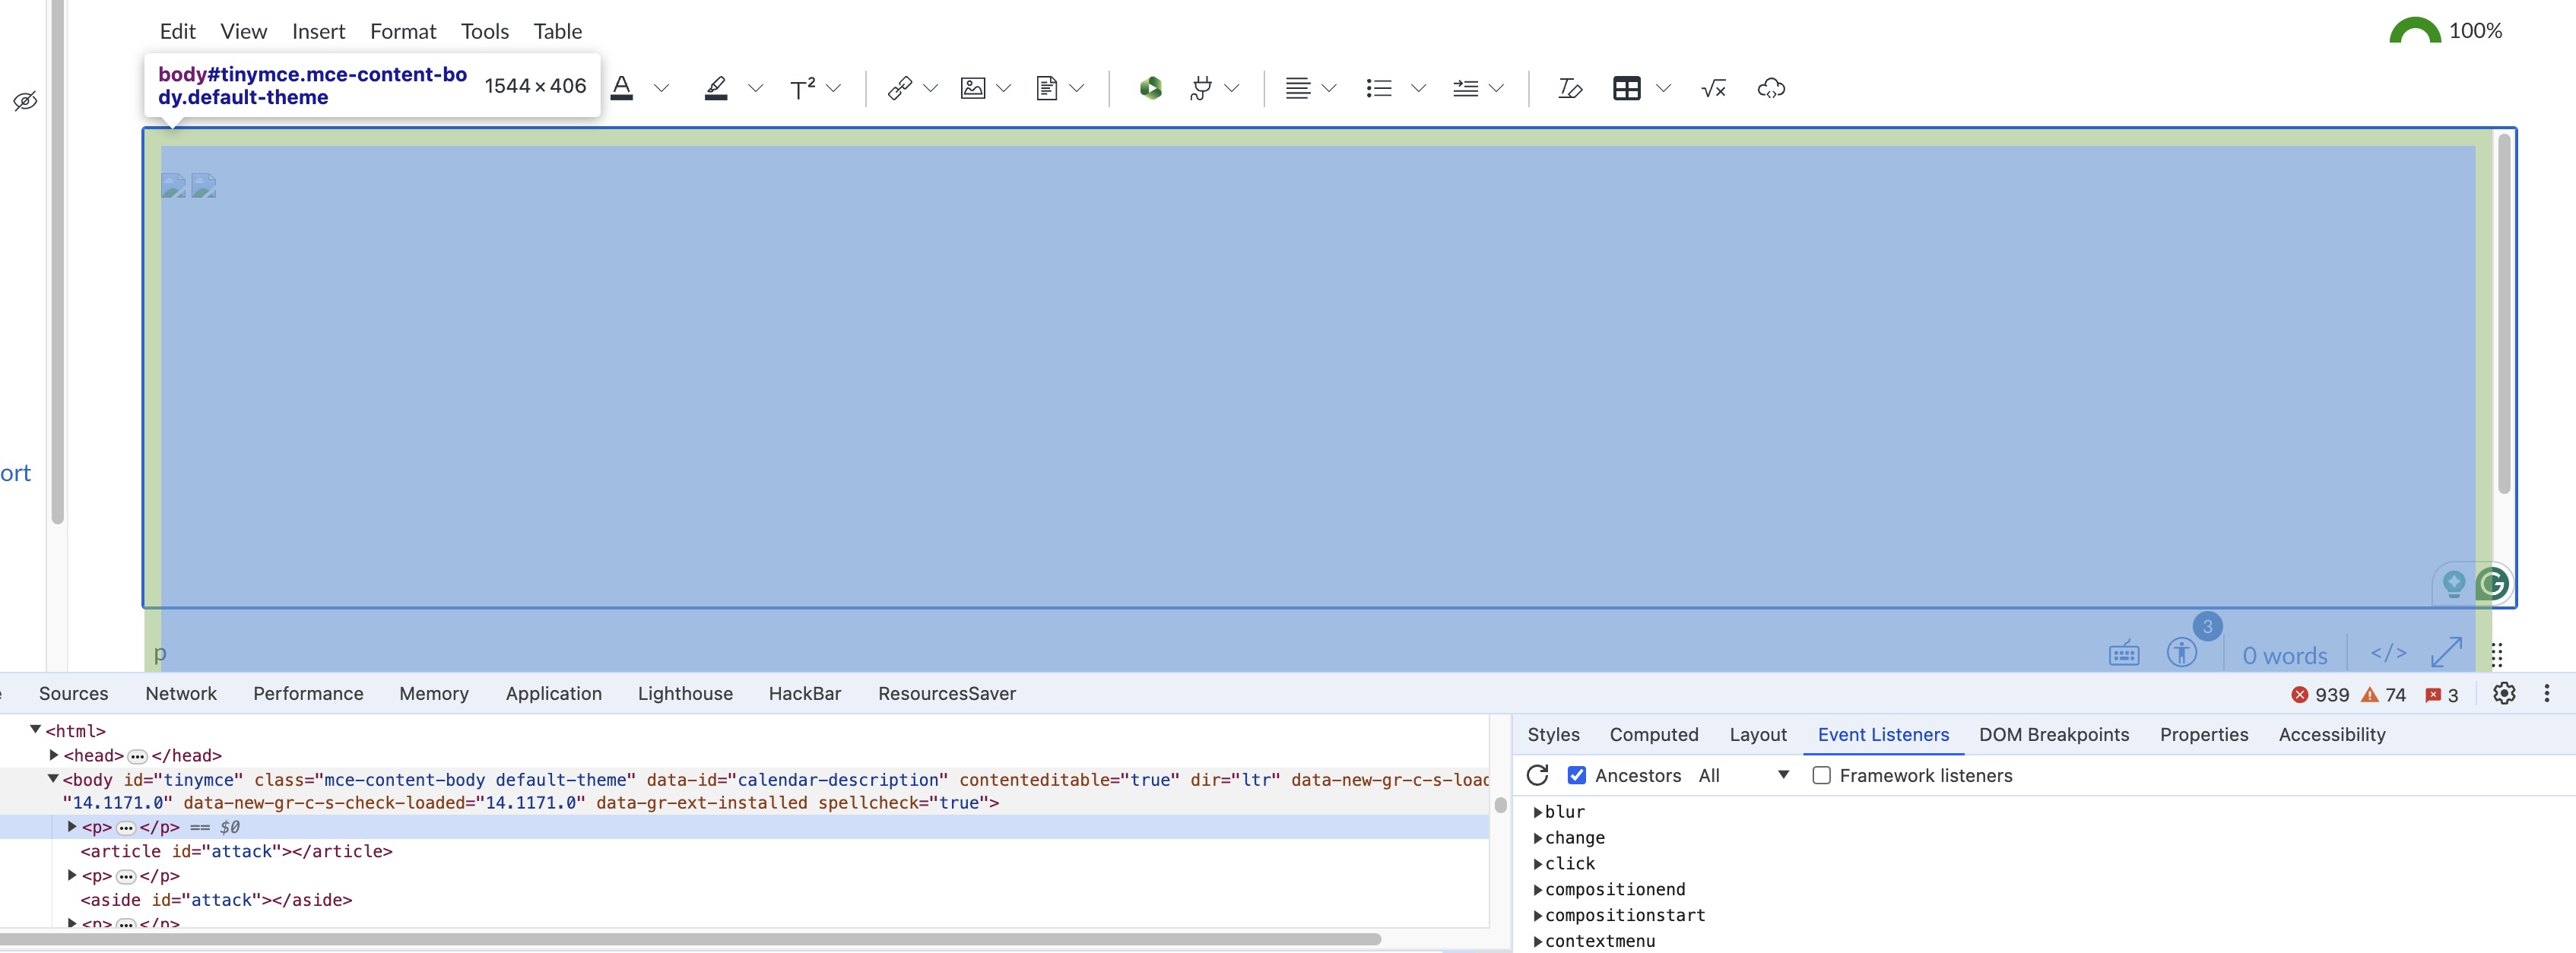Image resolution: width=2576 pixels, height=953 pixels.
Task: Switch to the Network tab
Action: pos(181,693)
